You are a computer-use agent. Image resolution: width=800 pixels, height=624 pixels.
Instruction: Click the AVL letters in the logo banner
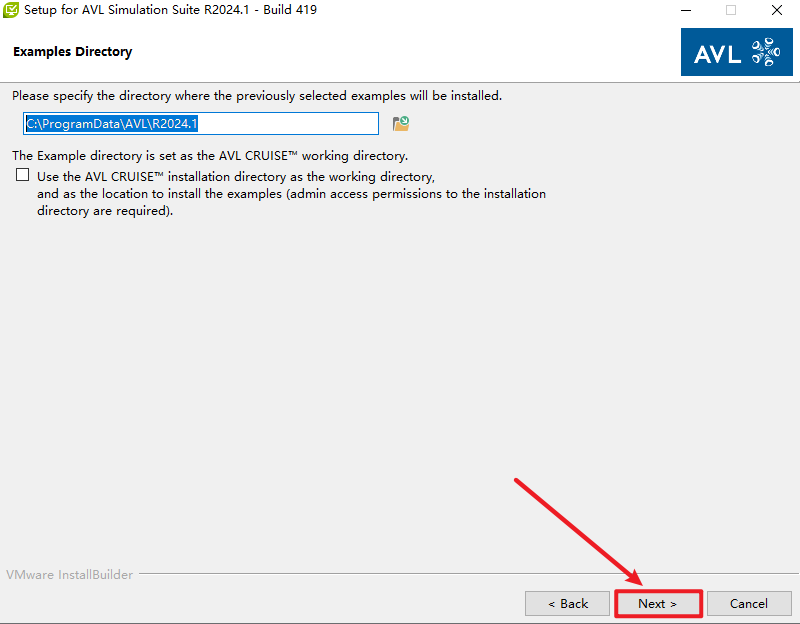point(722,52)
